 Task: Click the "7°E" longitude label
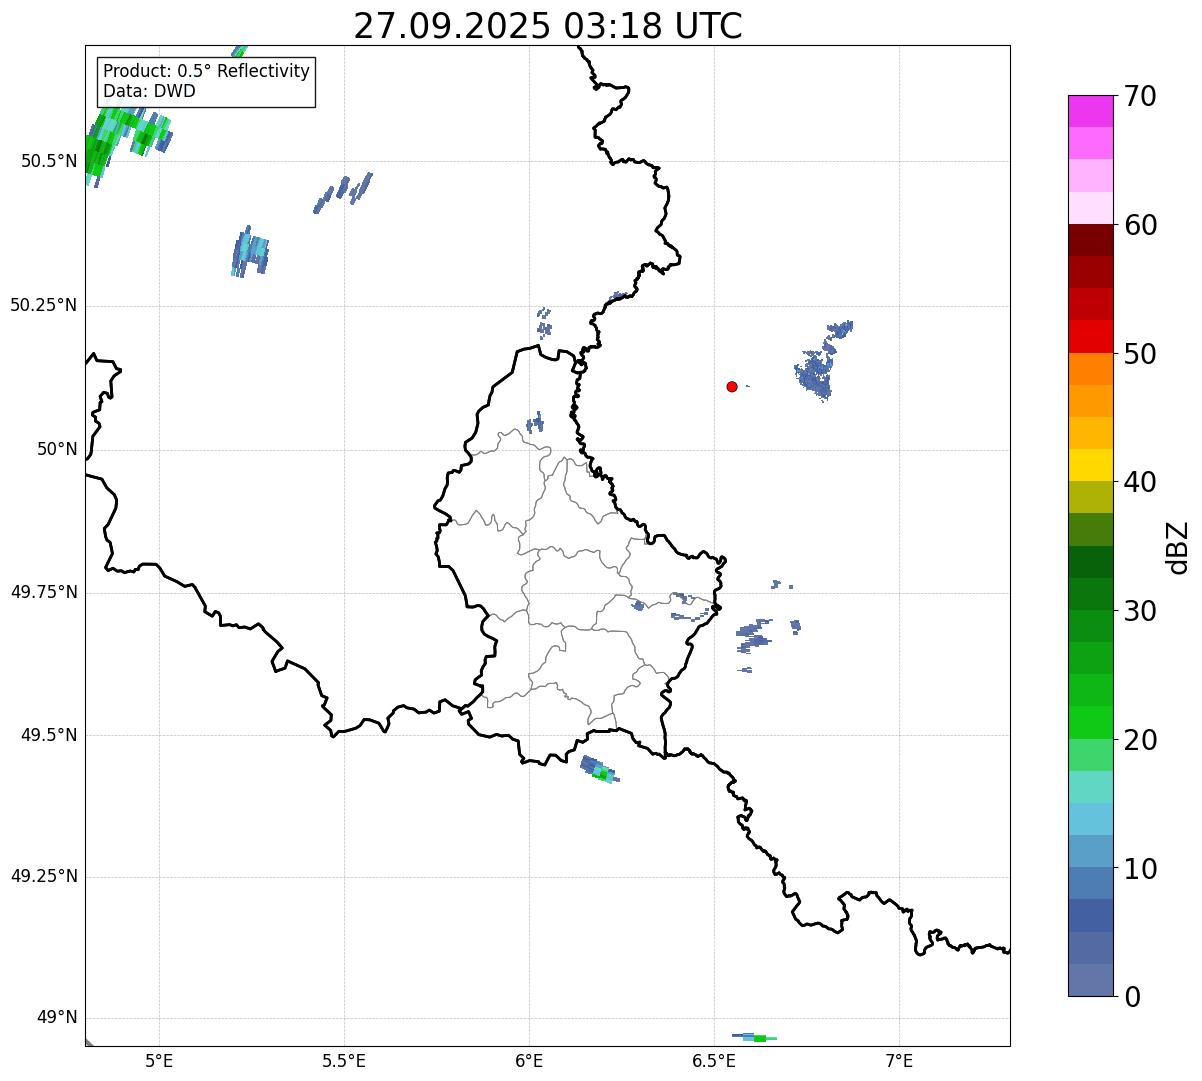coord(899,1061)
